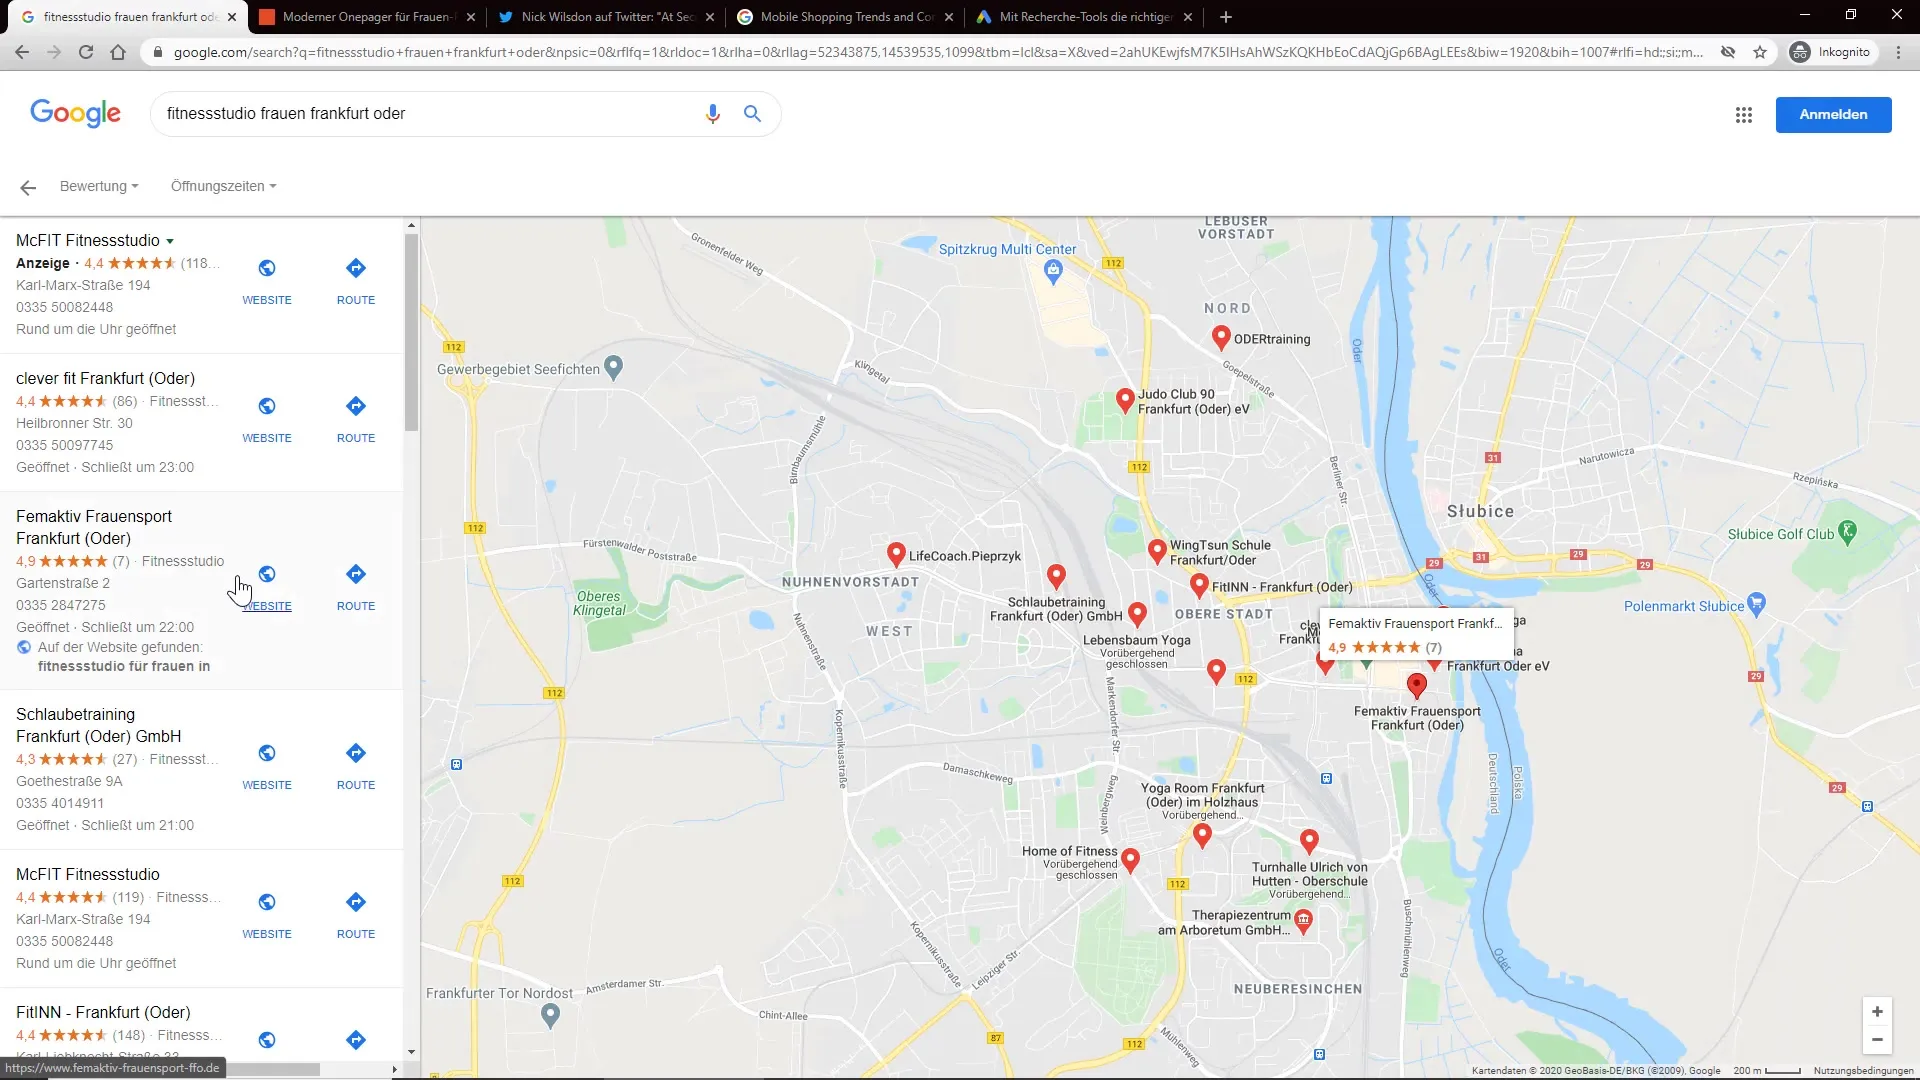Close the fitnessstudio frauen search tab
Viewport: 1920px width, 1080px height.
tap(232, 17)
